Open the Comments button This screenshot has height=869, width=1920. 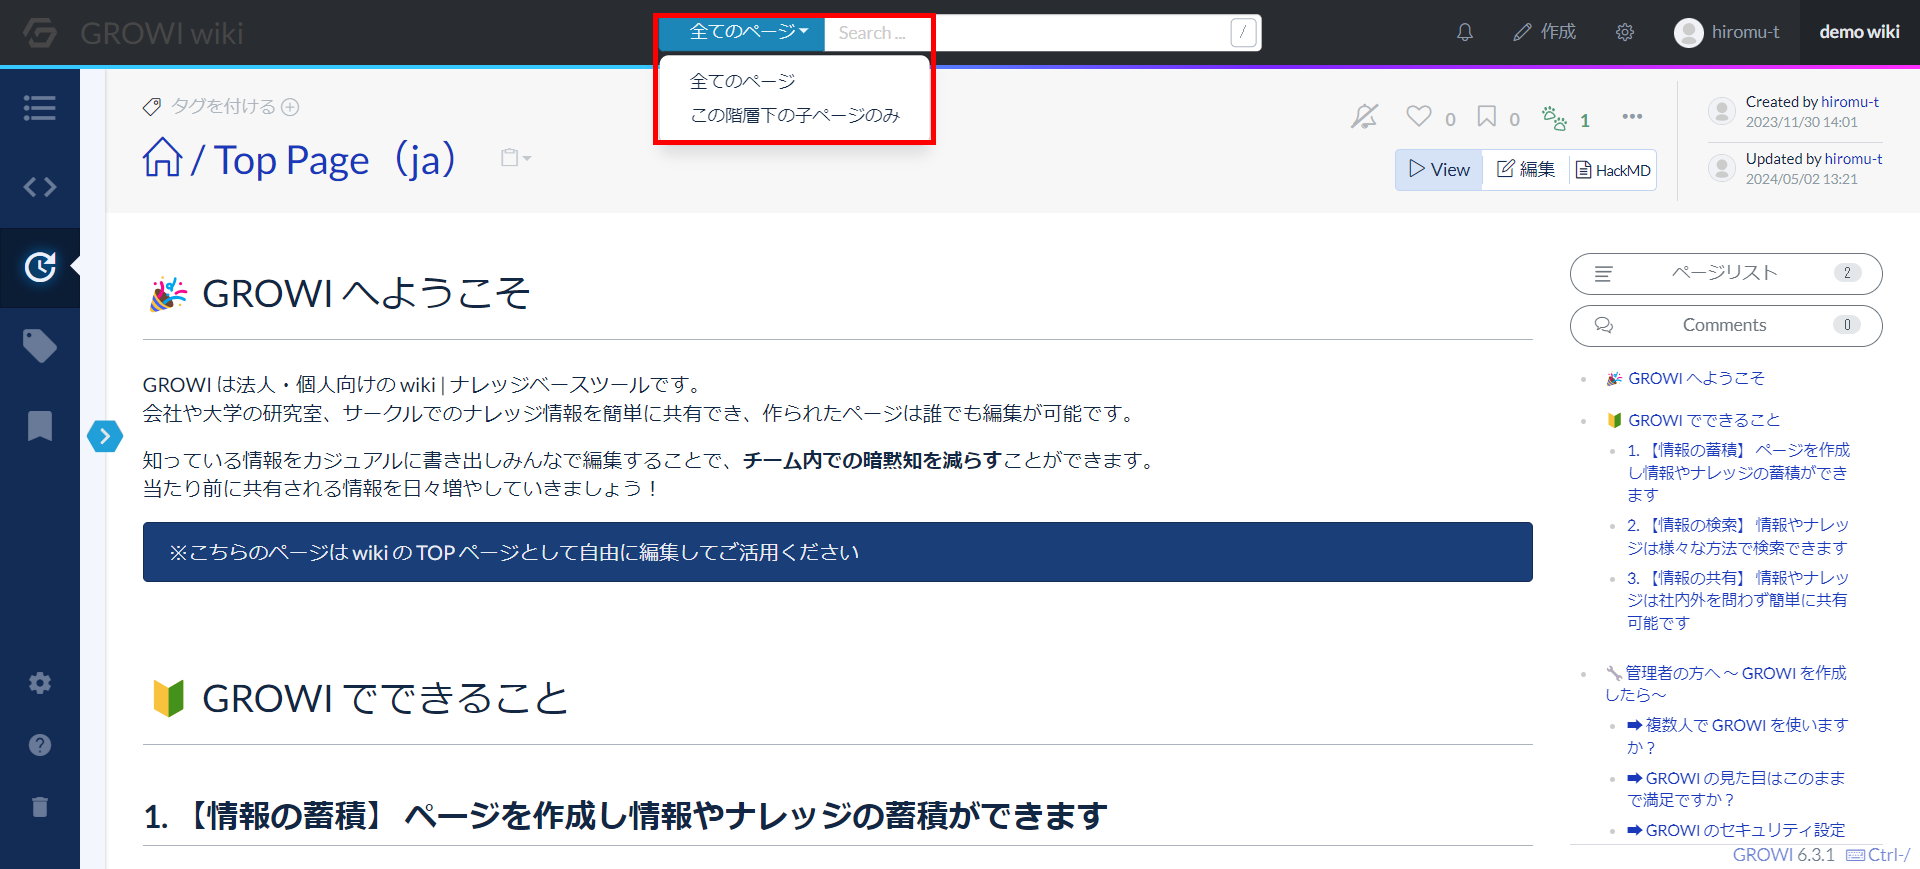(x=1726, y=325)
